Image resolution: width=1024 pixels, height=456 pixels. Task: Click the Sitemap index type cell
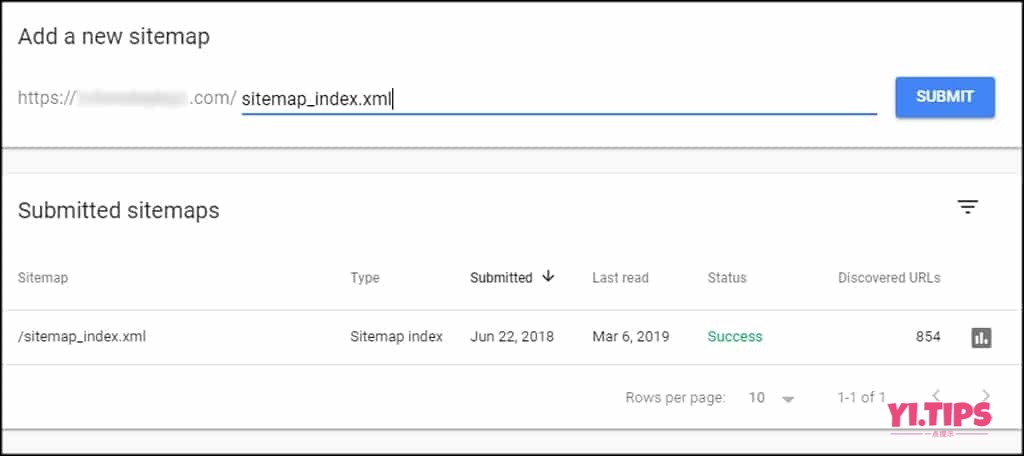[x=396, y=337]
